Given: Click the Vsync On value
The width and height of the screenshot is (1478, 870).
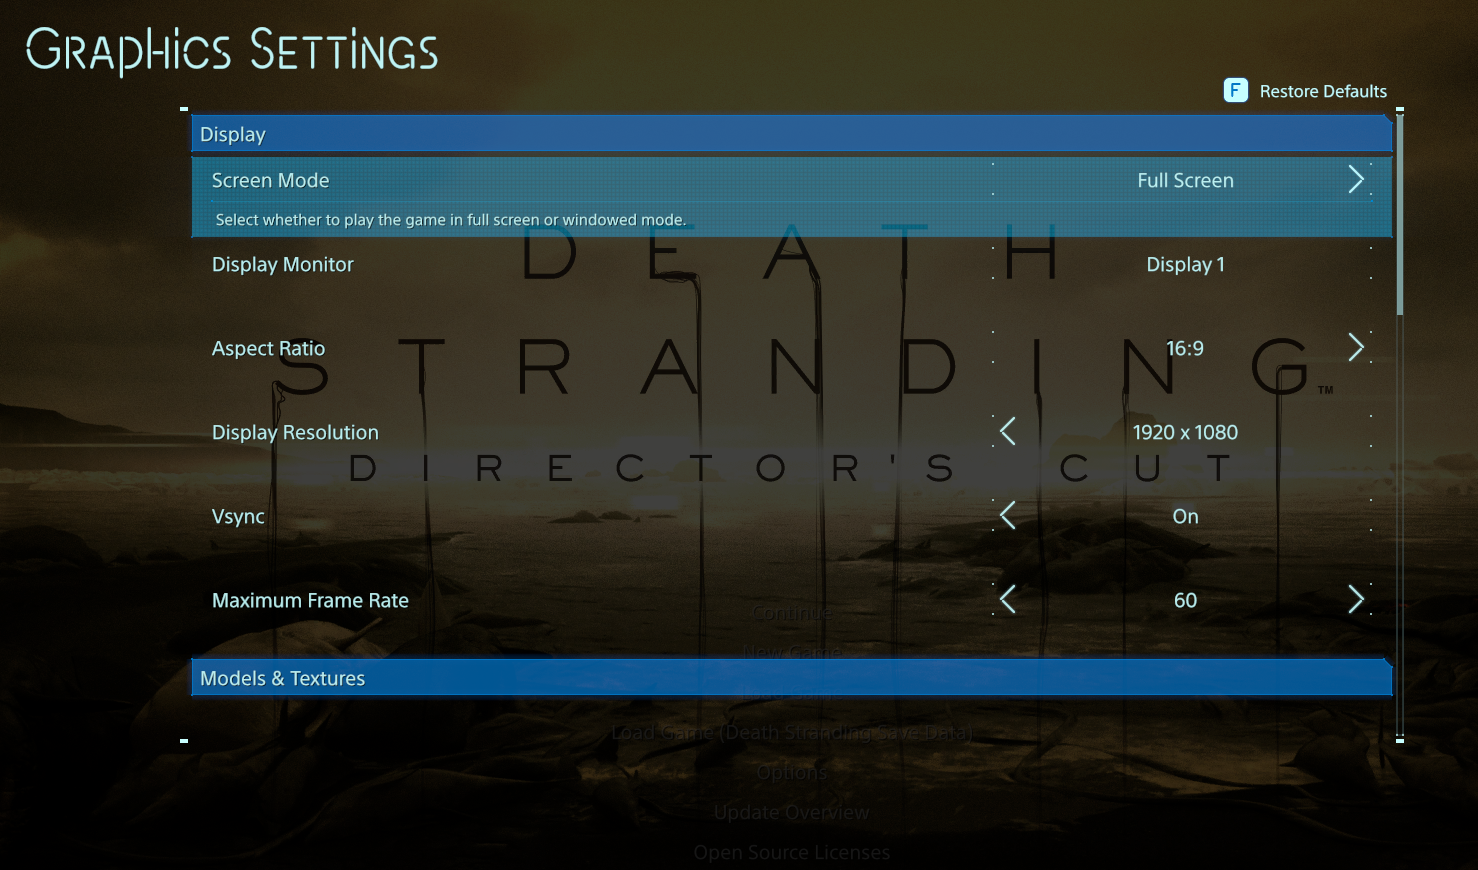Looking at the screenshot, I should (x=1185, y=516).
